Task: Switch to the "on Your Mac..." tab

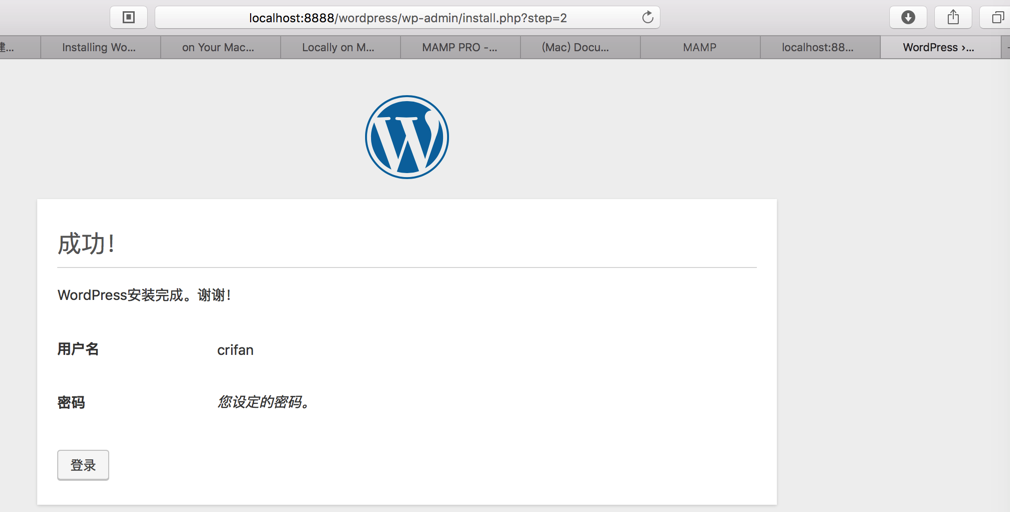Action: pyautogui.click(x=220, y=47)
